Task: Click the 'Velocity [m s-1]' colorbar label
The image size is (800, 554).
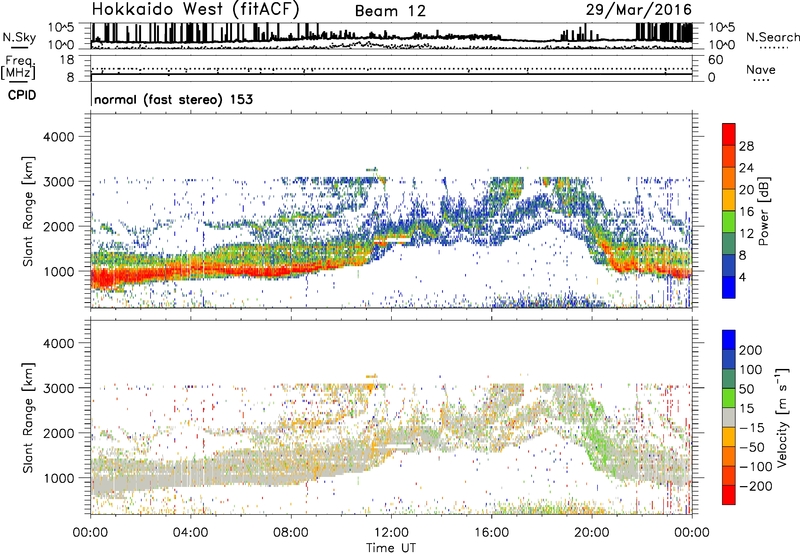Action: [x=782, y=418]
